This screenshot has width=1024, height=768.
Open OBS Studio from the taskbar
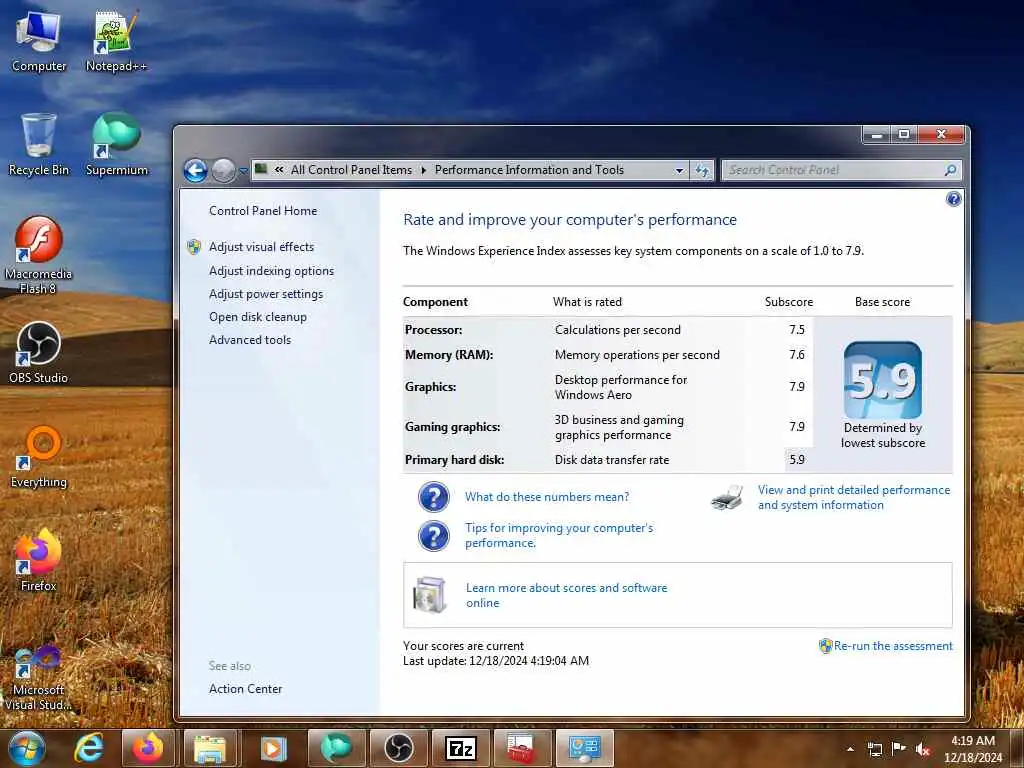point(397,748)
